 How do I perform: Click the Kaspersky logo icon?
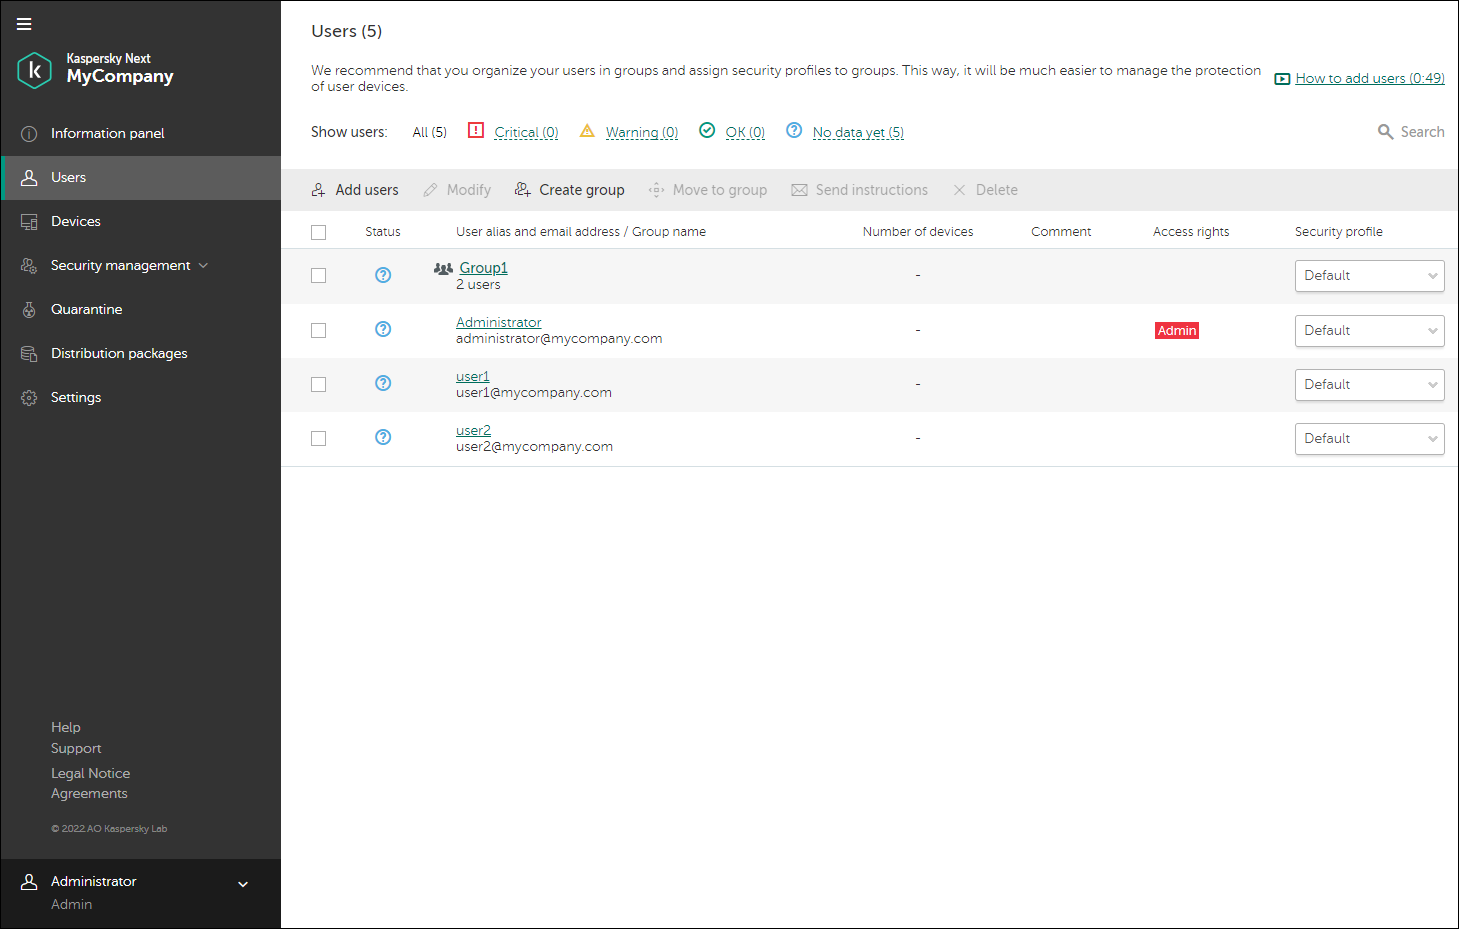point(33,70)
